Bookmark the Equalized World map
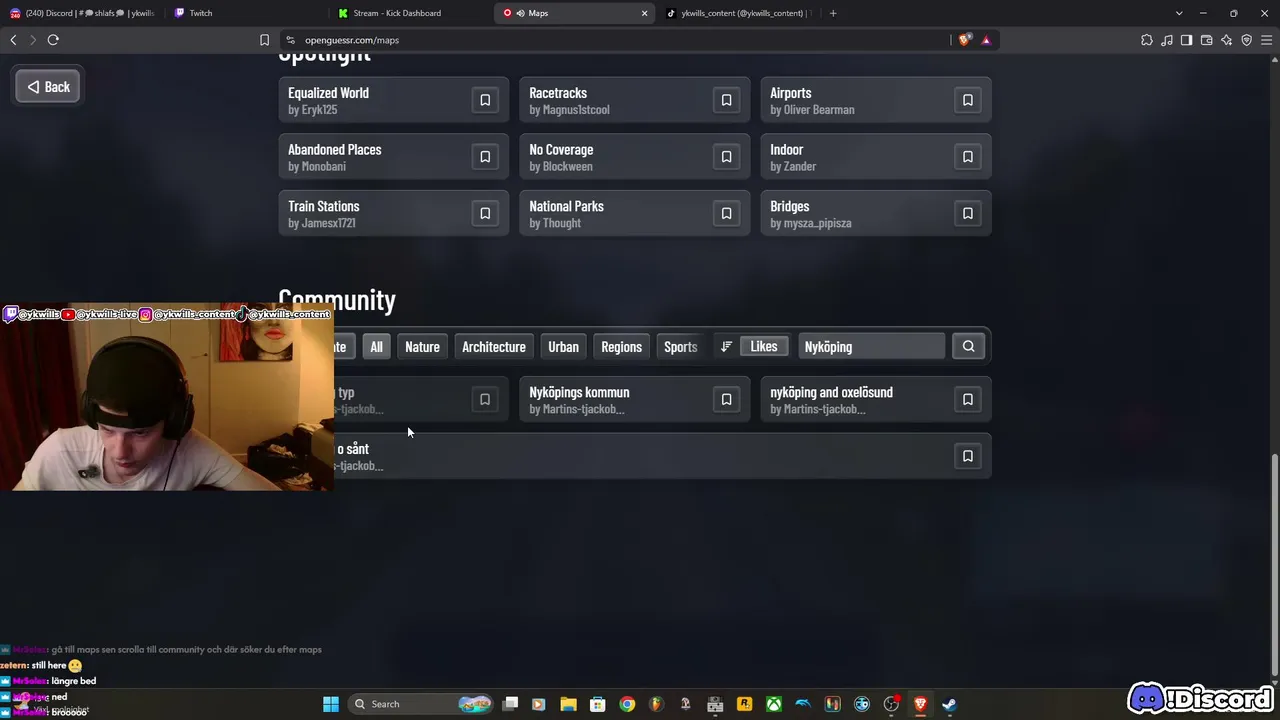This screenshot has height=720, width=1280. [485, 100]
